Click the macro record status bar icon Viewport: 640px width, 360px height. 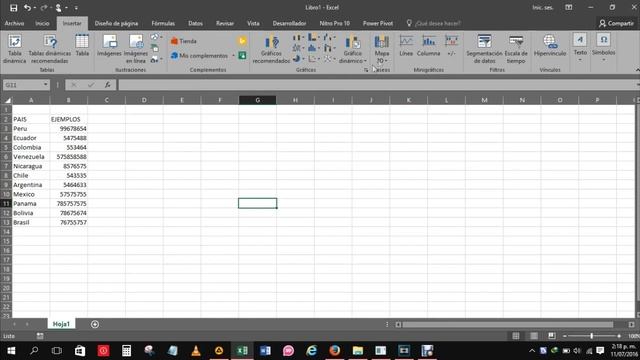pyautogui.click(x=40, y=336)
